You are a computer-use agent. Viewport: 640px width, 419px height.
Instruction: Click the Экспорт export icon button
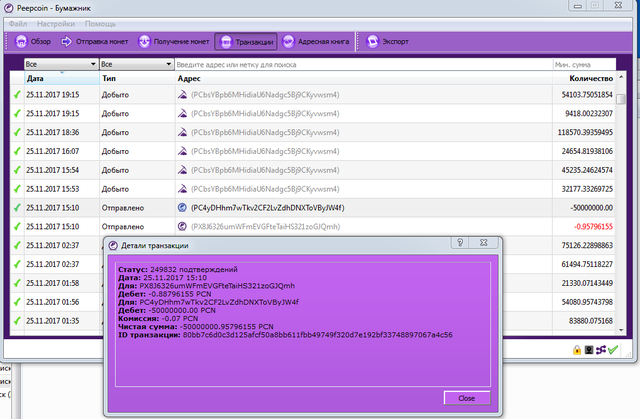click(x=387, y=42)
